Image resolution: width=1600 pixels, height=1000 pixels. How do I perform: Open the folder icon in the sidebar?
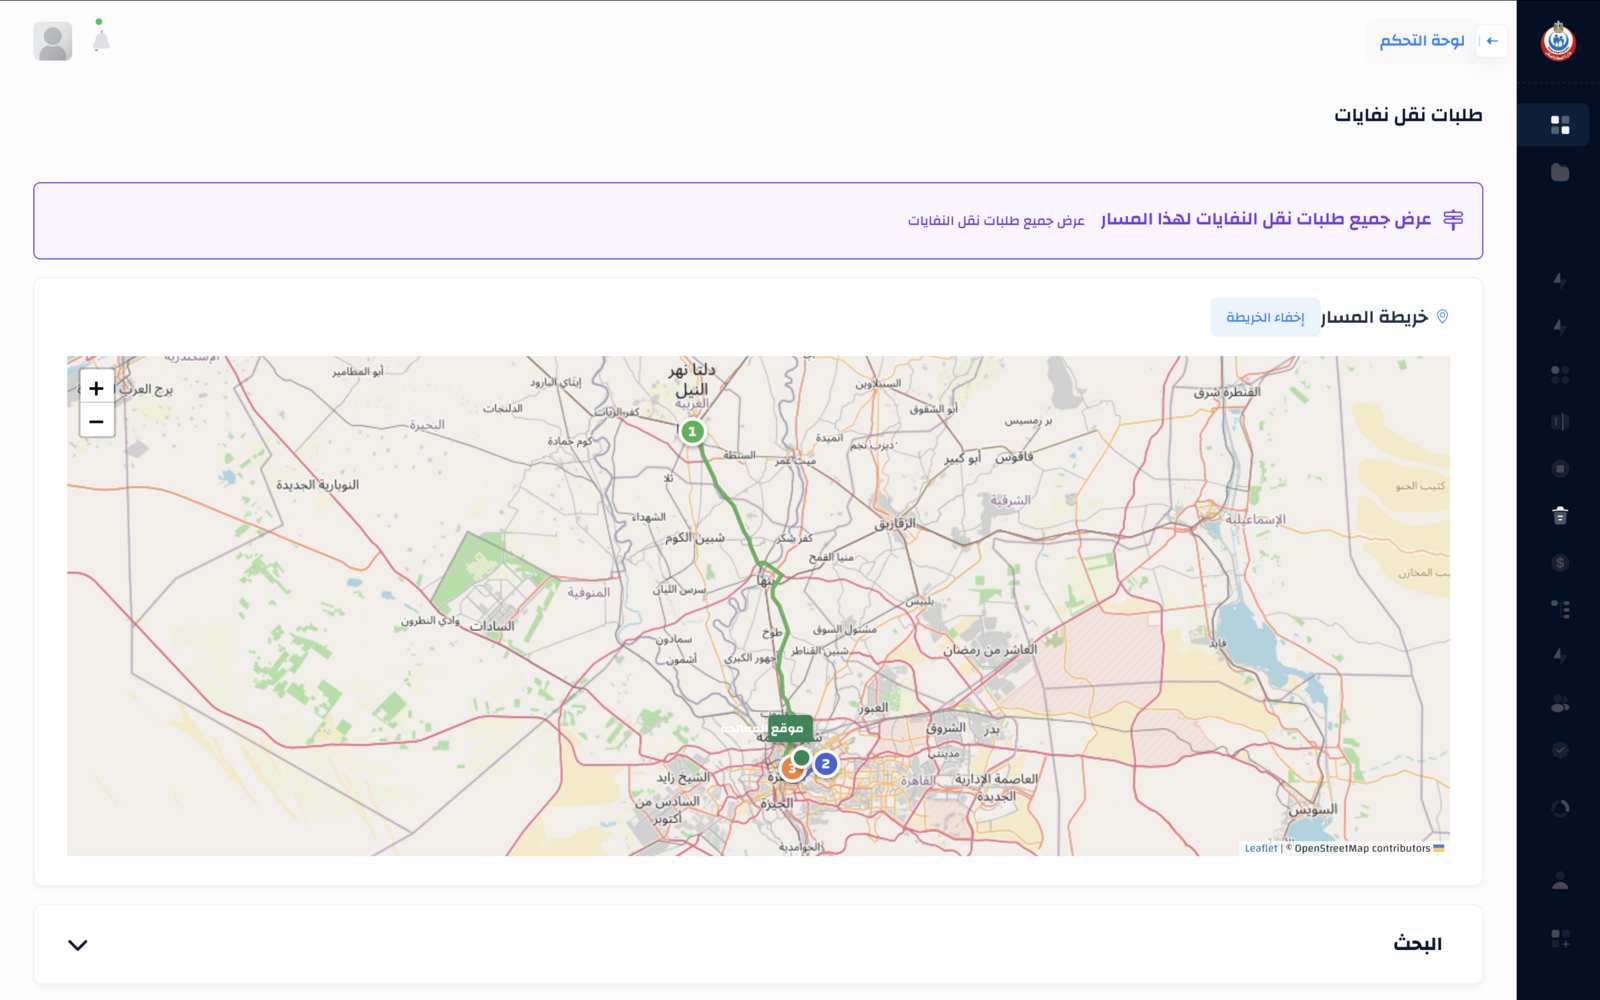(1560, 172)
